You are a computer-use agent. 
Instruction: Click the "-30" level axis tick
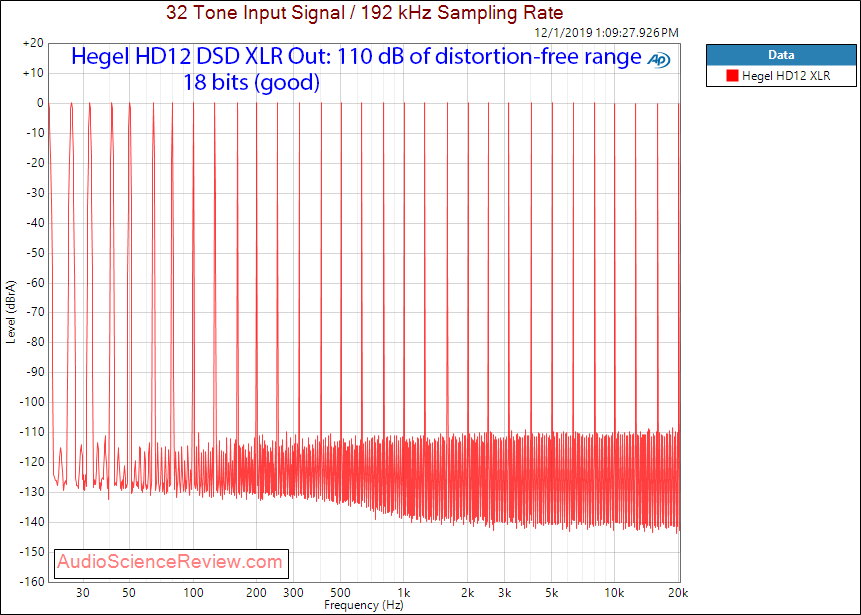point(33,193)
